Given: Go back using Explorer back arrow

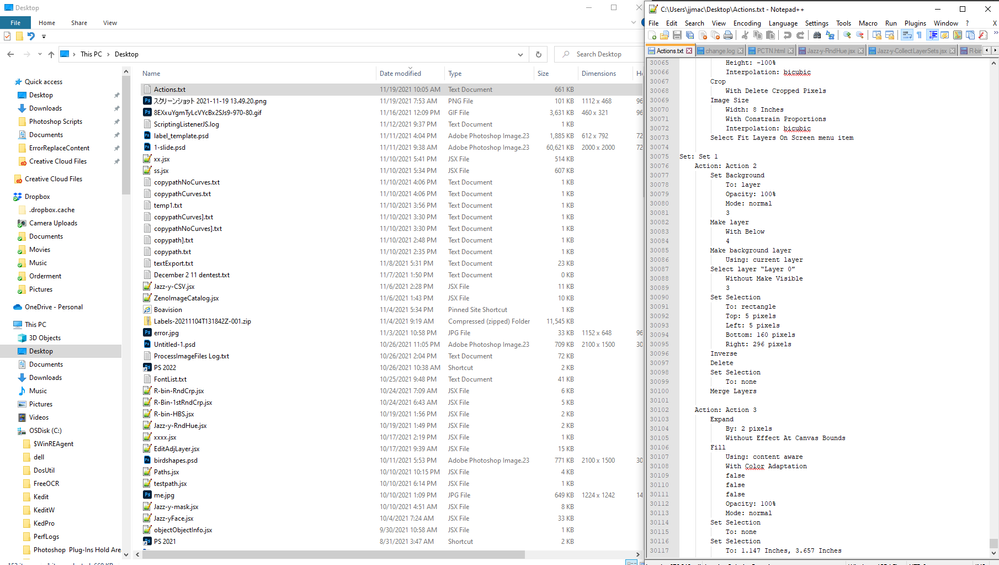Looking at the screenshot, I should tap(10, 54).
